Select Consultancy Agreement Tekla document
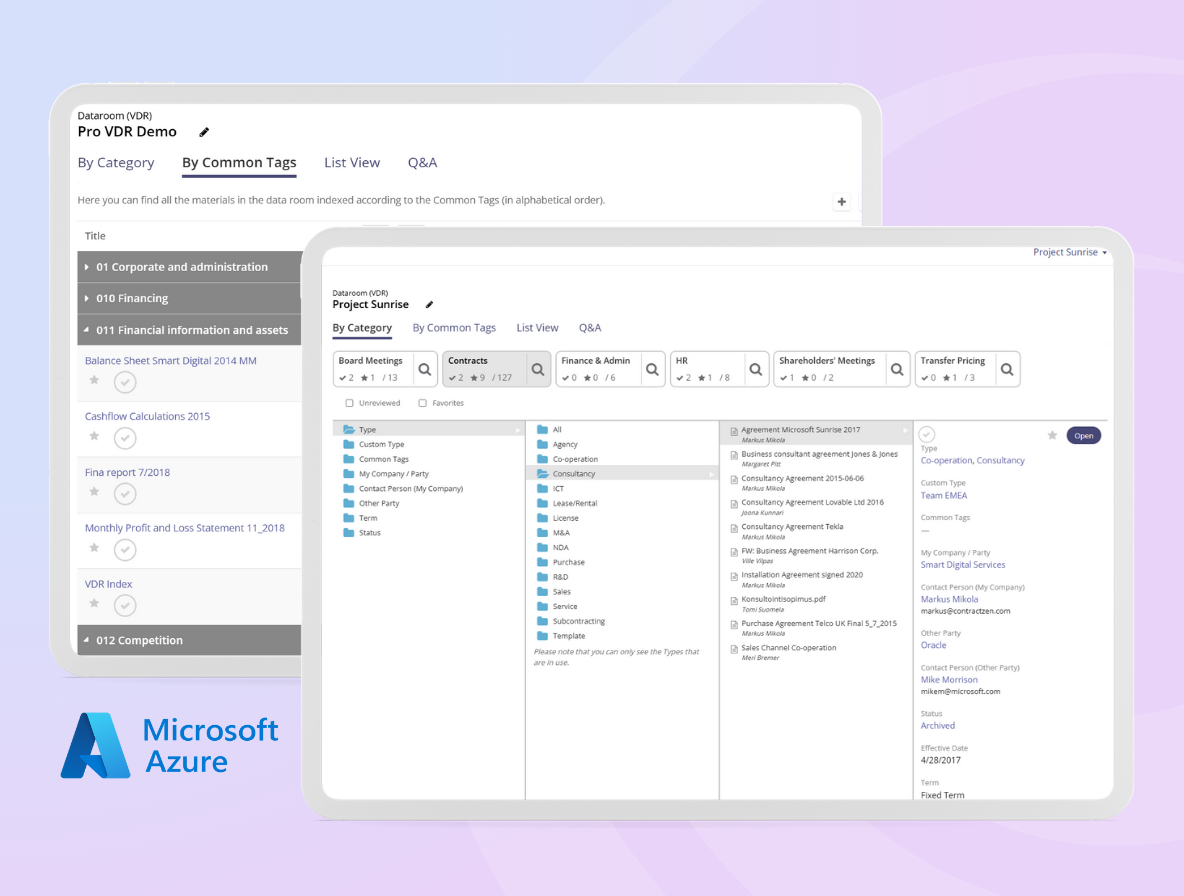Viewport: 1184px width, 896px height. (792, 527)
